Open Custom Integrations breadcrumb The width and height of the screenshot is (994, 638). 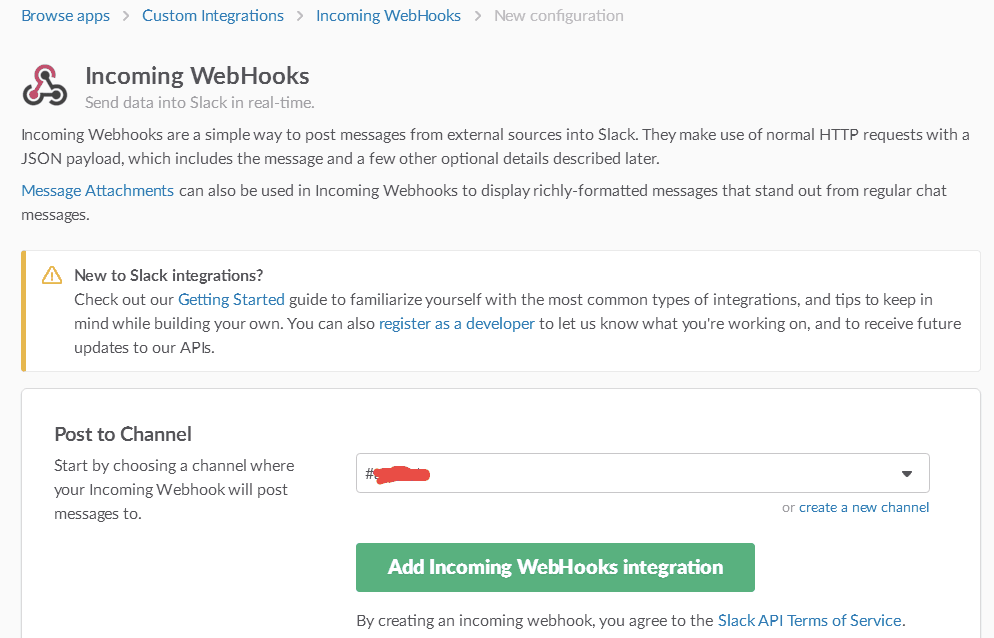213,16
